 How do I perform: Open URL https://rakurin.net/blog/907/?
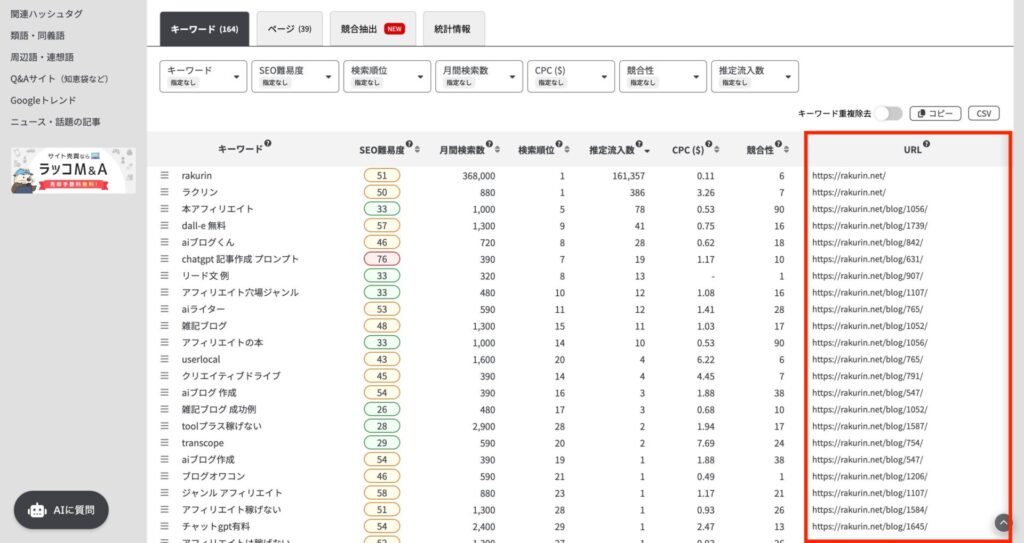tap(867, 276)
